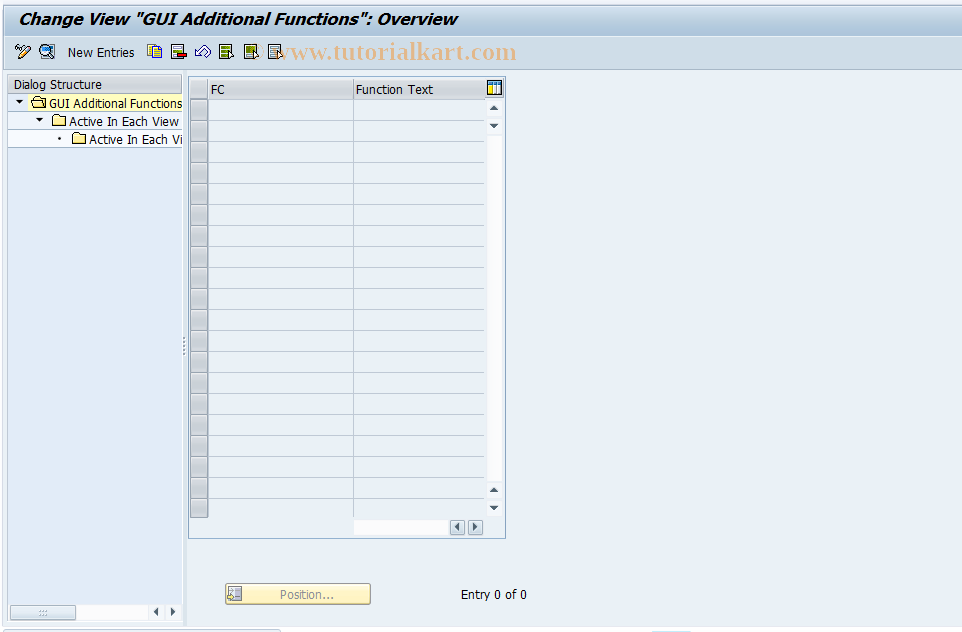Click the top scroll-down arrow of the table
962x632 pixels.
pos(494,126)
